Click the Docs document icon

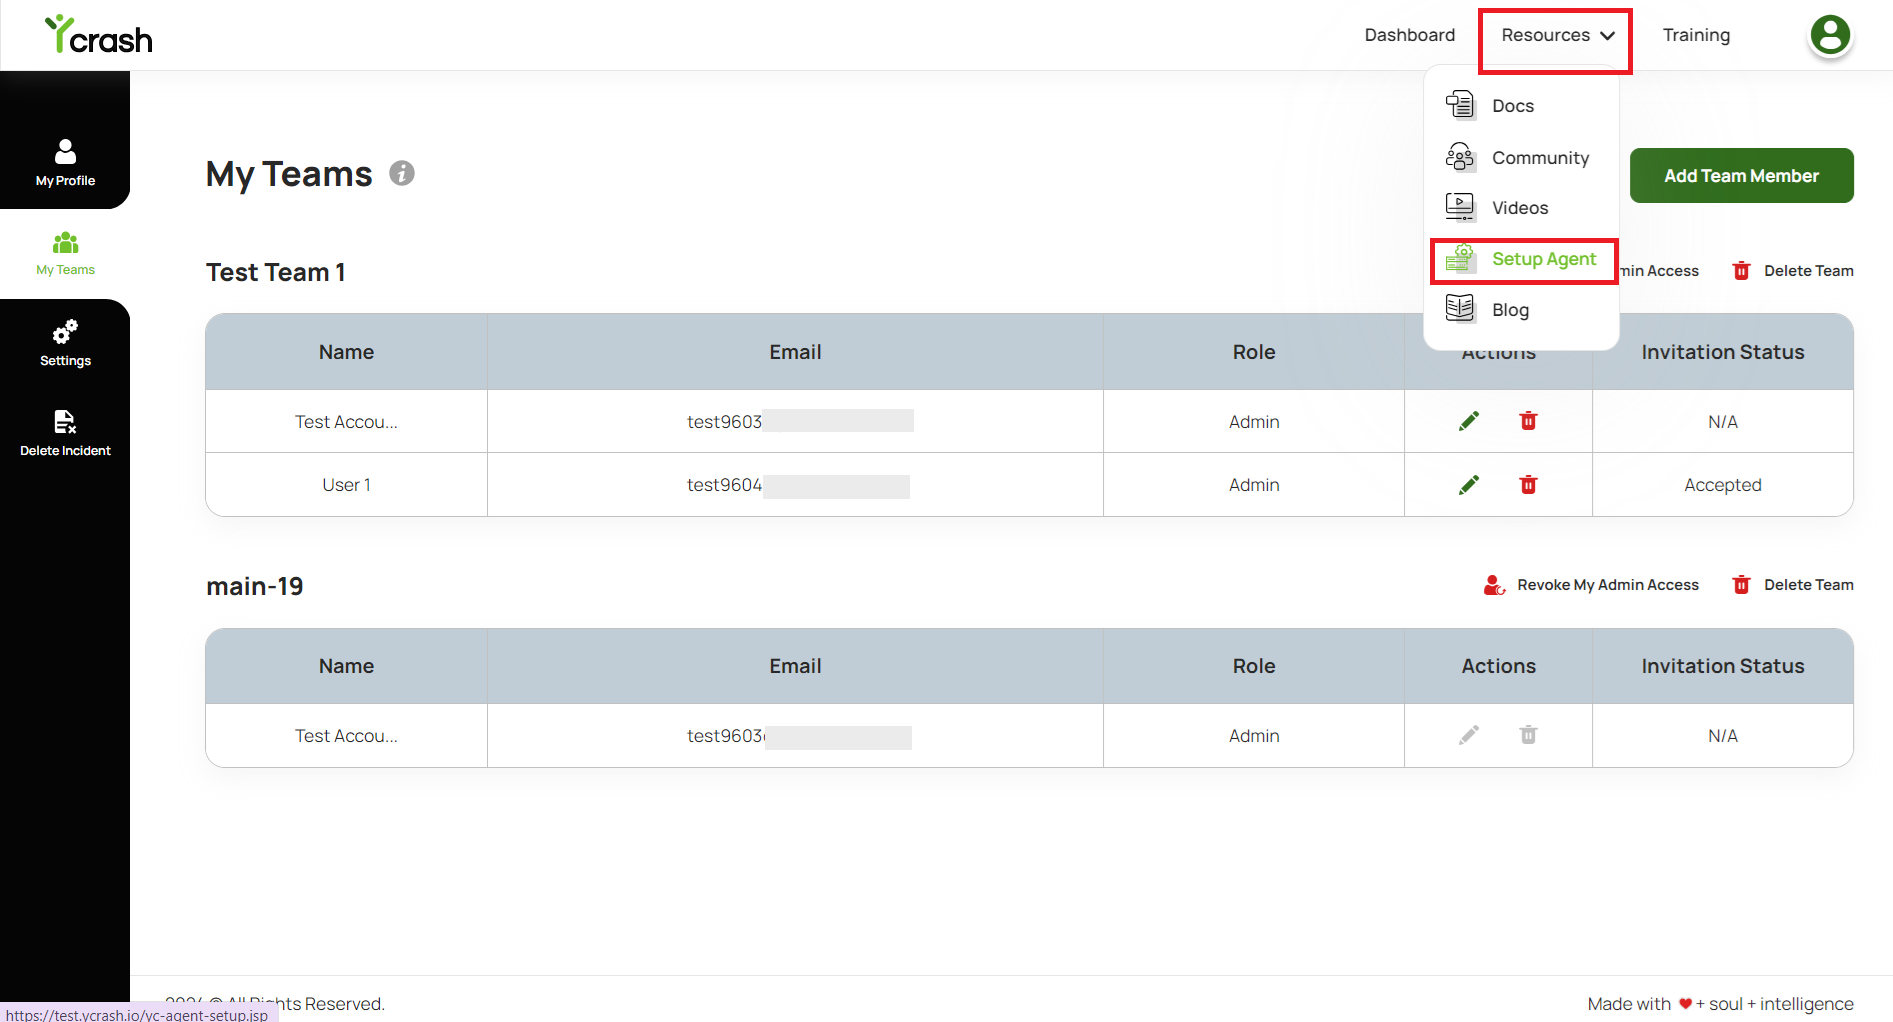point(1460,104)
